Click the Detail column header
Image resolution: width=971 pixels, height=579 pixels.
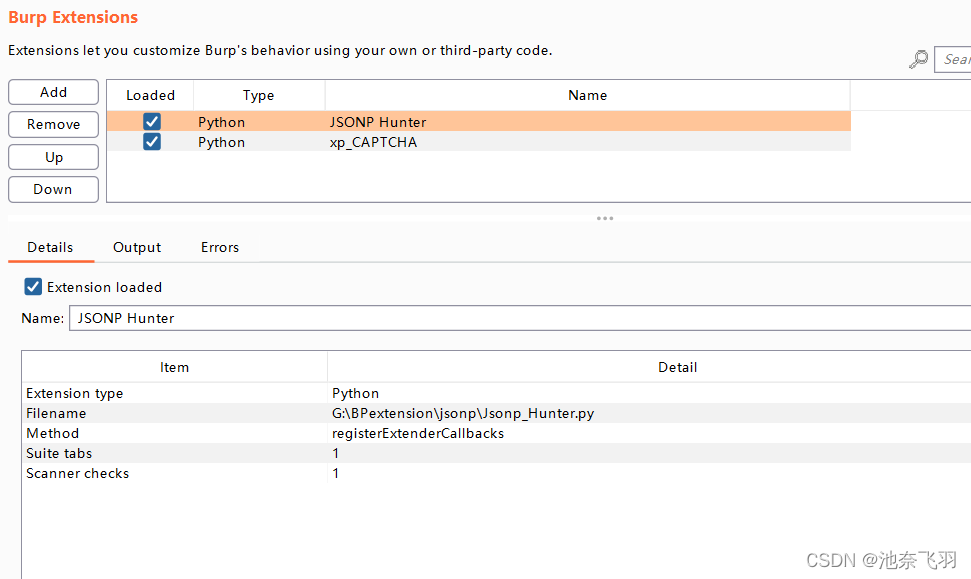coord(649,367)
